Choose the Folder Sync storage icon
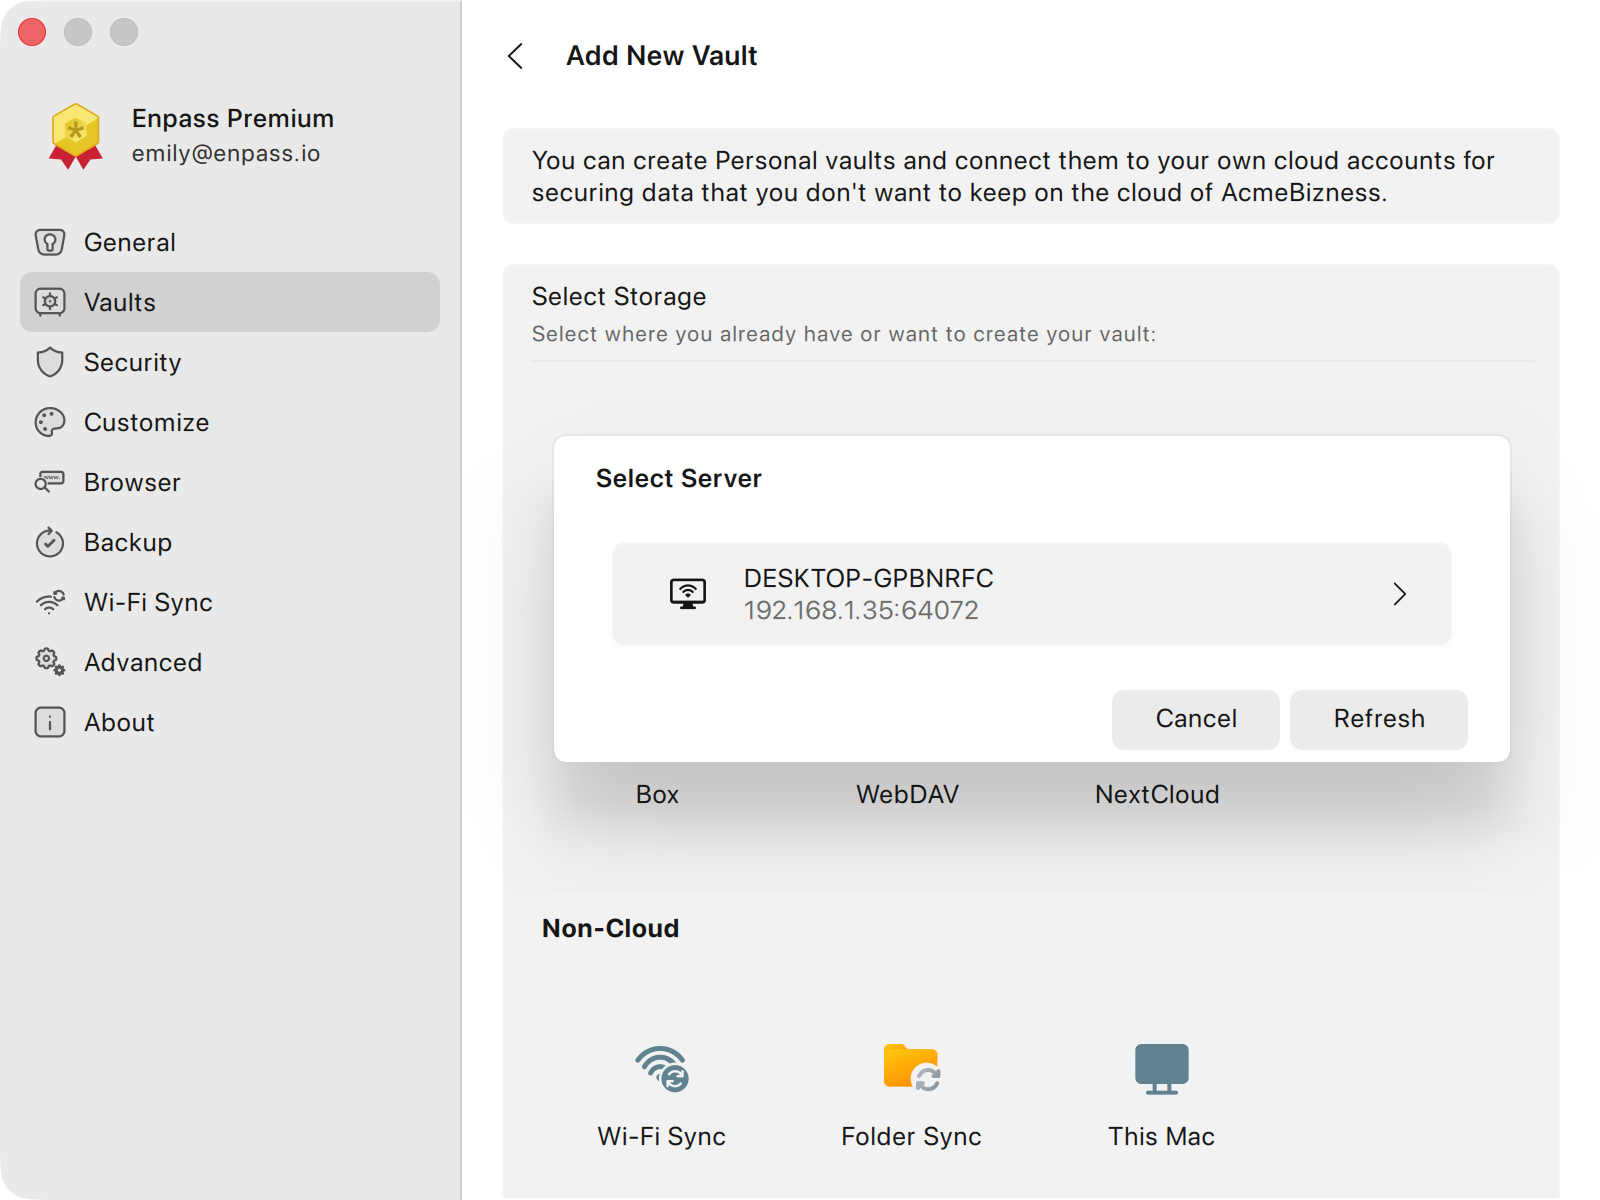The height and width of the screenshot is (1200, 1600). click(912, 1068)
